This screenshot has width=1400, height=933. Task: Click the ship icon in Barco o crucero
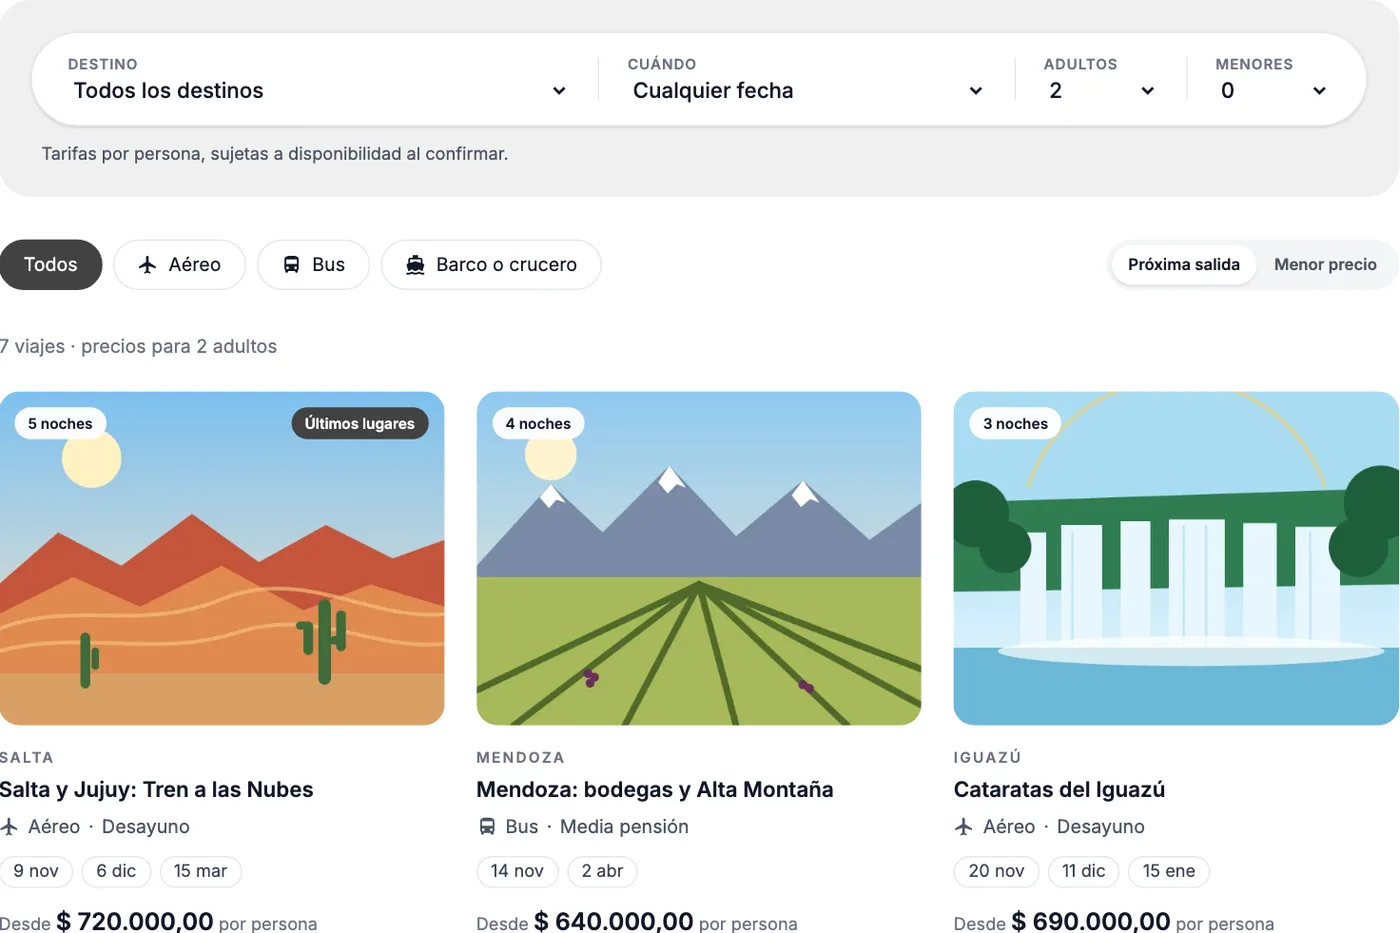[415, 265]
